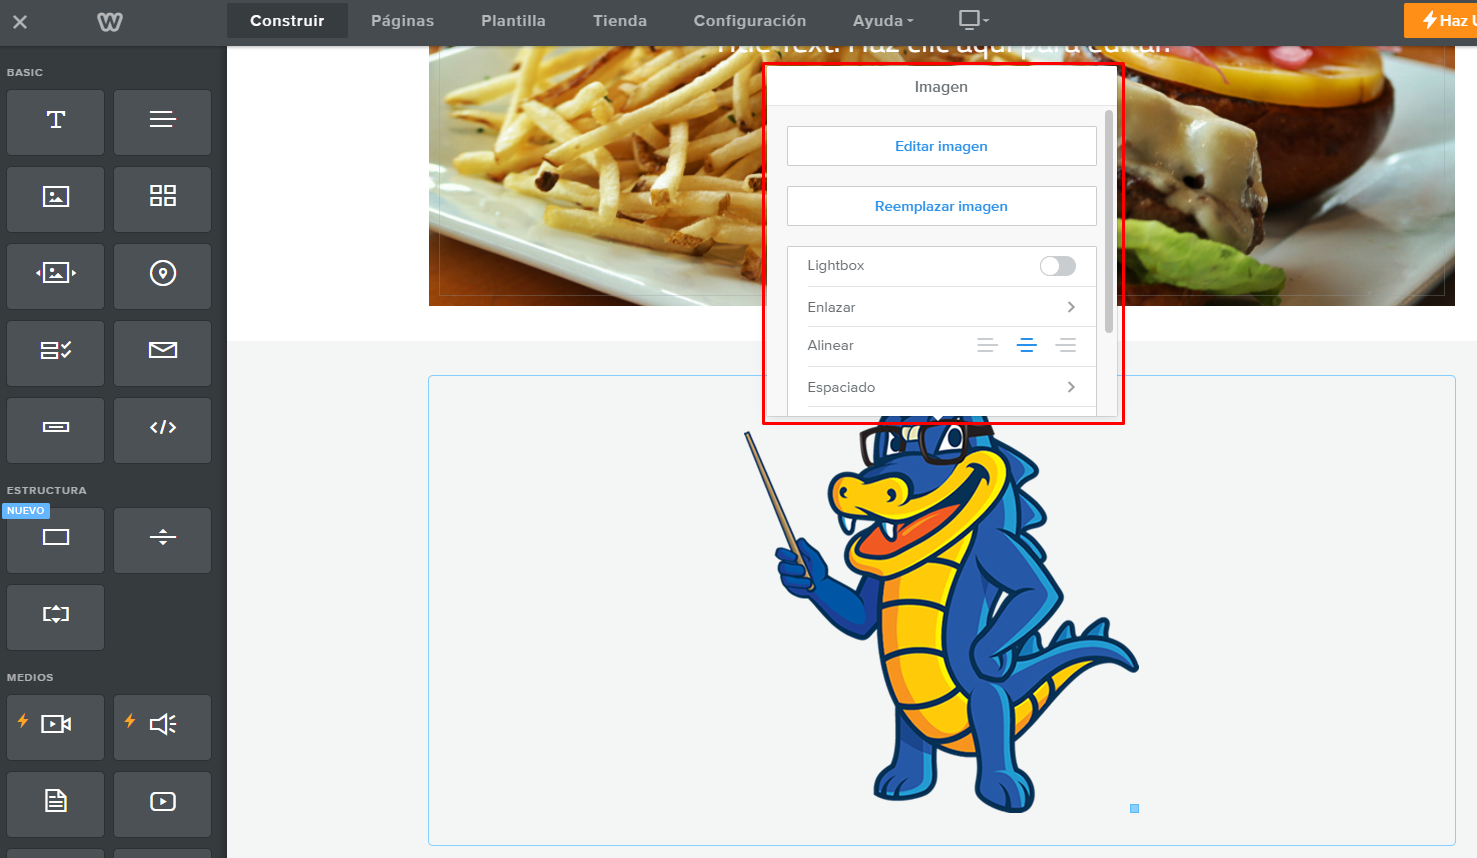The width and height of the screenshot is (1477, 858).
Task: Select the Spacer element tile
Action: [56, 617]
